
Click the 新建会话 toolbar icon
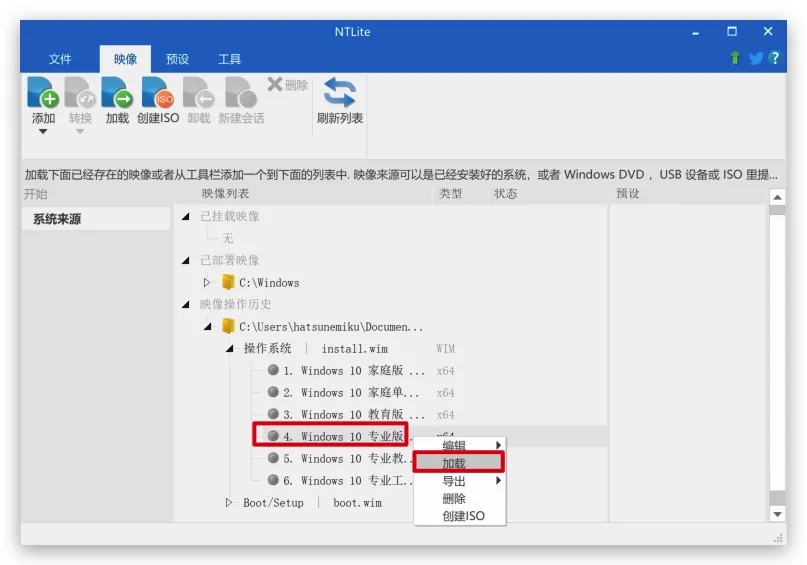click(x=241, y=93)
